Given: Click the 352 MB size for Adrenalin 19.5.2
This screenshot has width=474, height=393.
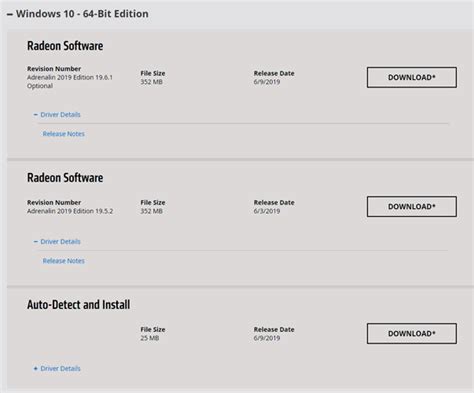Looking at the screenshot, I should [x=151, y=211].
